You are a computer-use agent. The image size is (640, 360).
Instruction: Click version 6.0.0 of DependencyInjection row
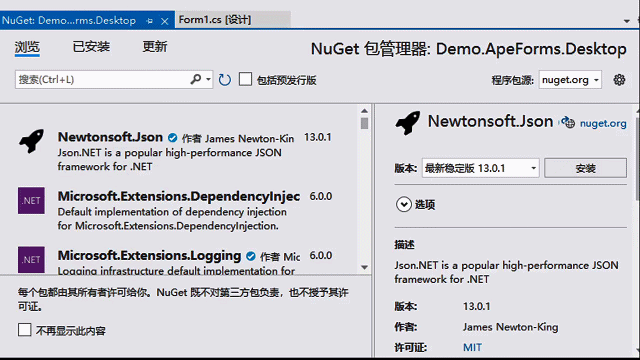point(321,196)
